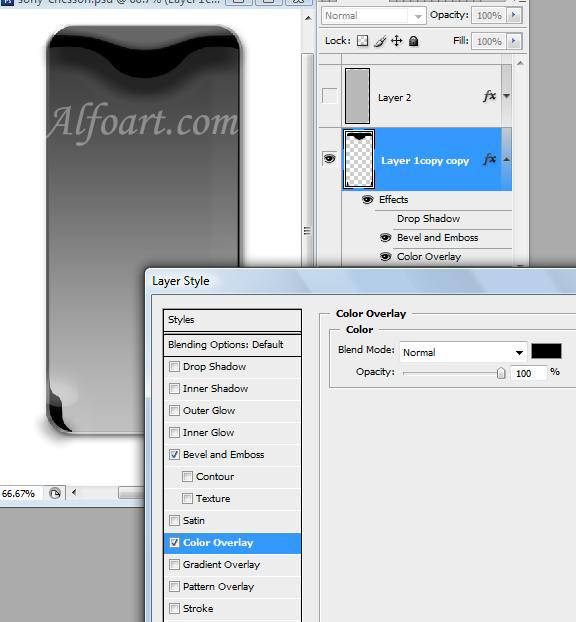Select Blending Options: Default
This screenshot has height=622, width=576.
point(232,344)
